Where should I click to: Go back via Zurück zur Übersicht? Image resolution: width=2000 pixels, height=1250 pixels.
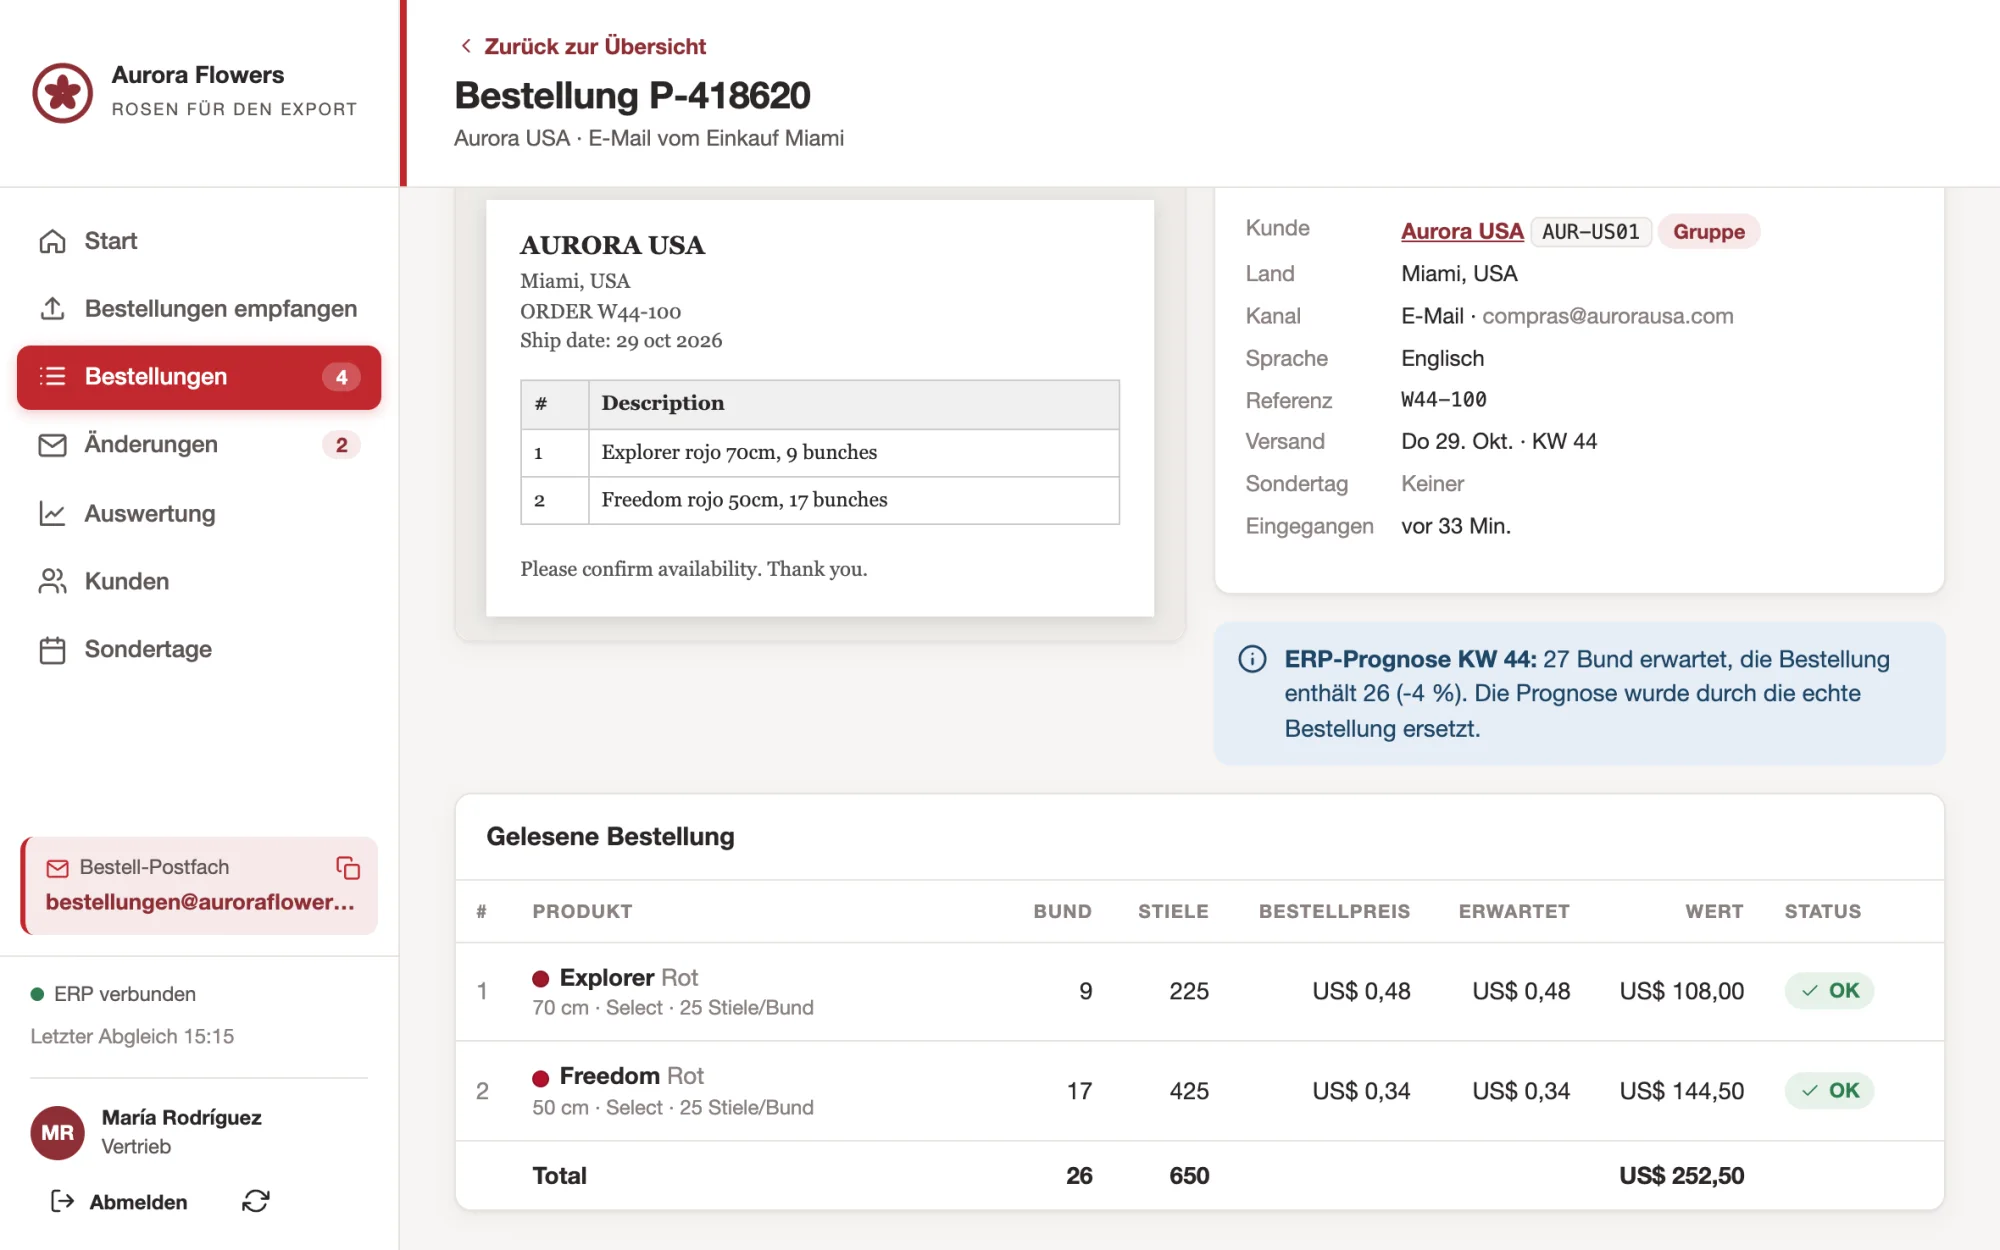583,46
